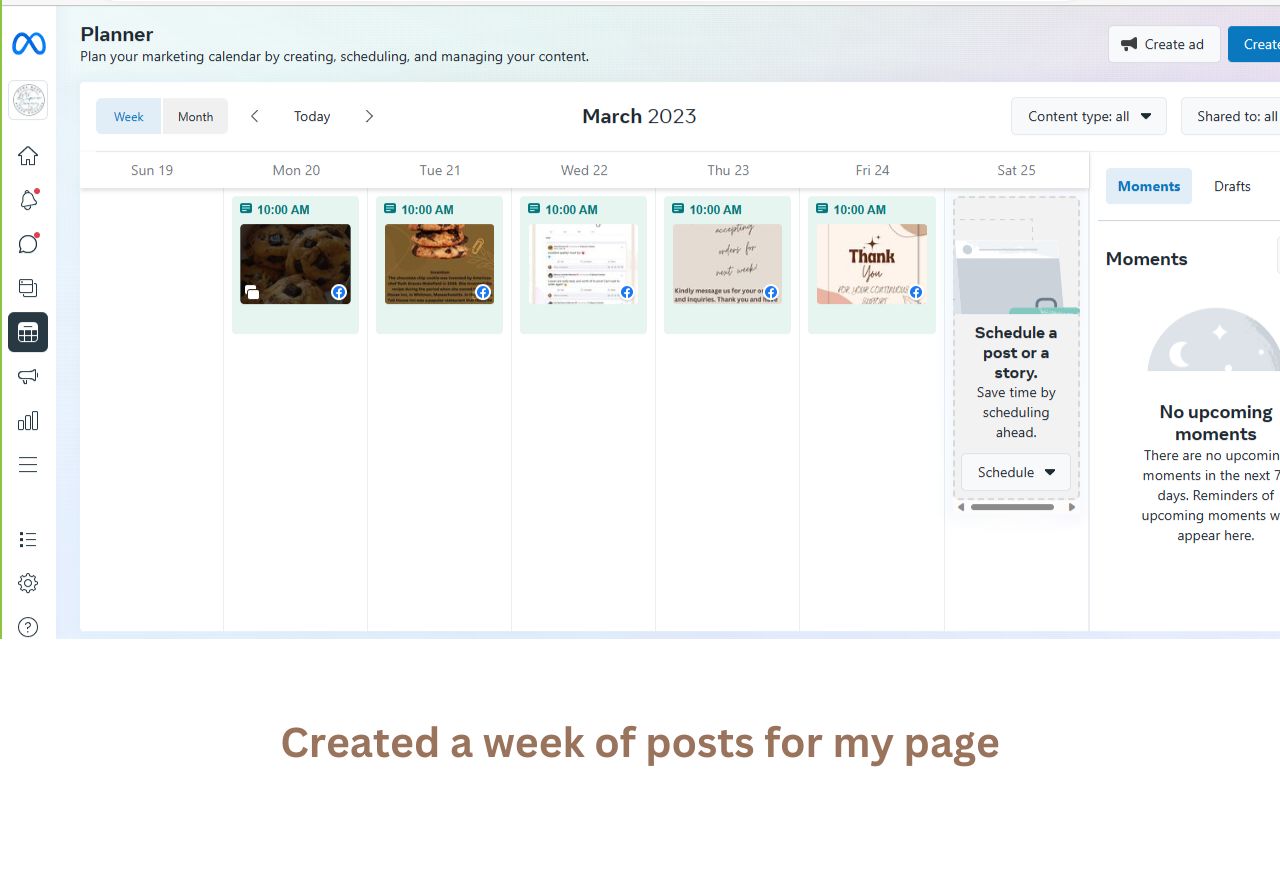Screen dimensions: 1280x885
Task: Select the Moments tab
Action: 1149,186
